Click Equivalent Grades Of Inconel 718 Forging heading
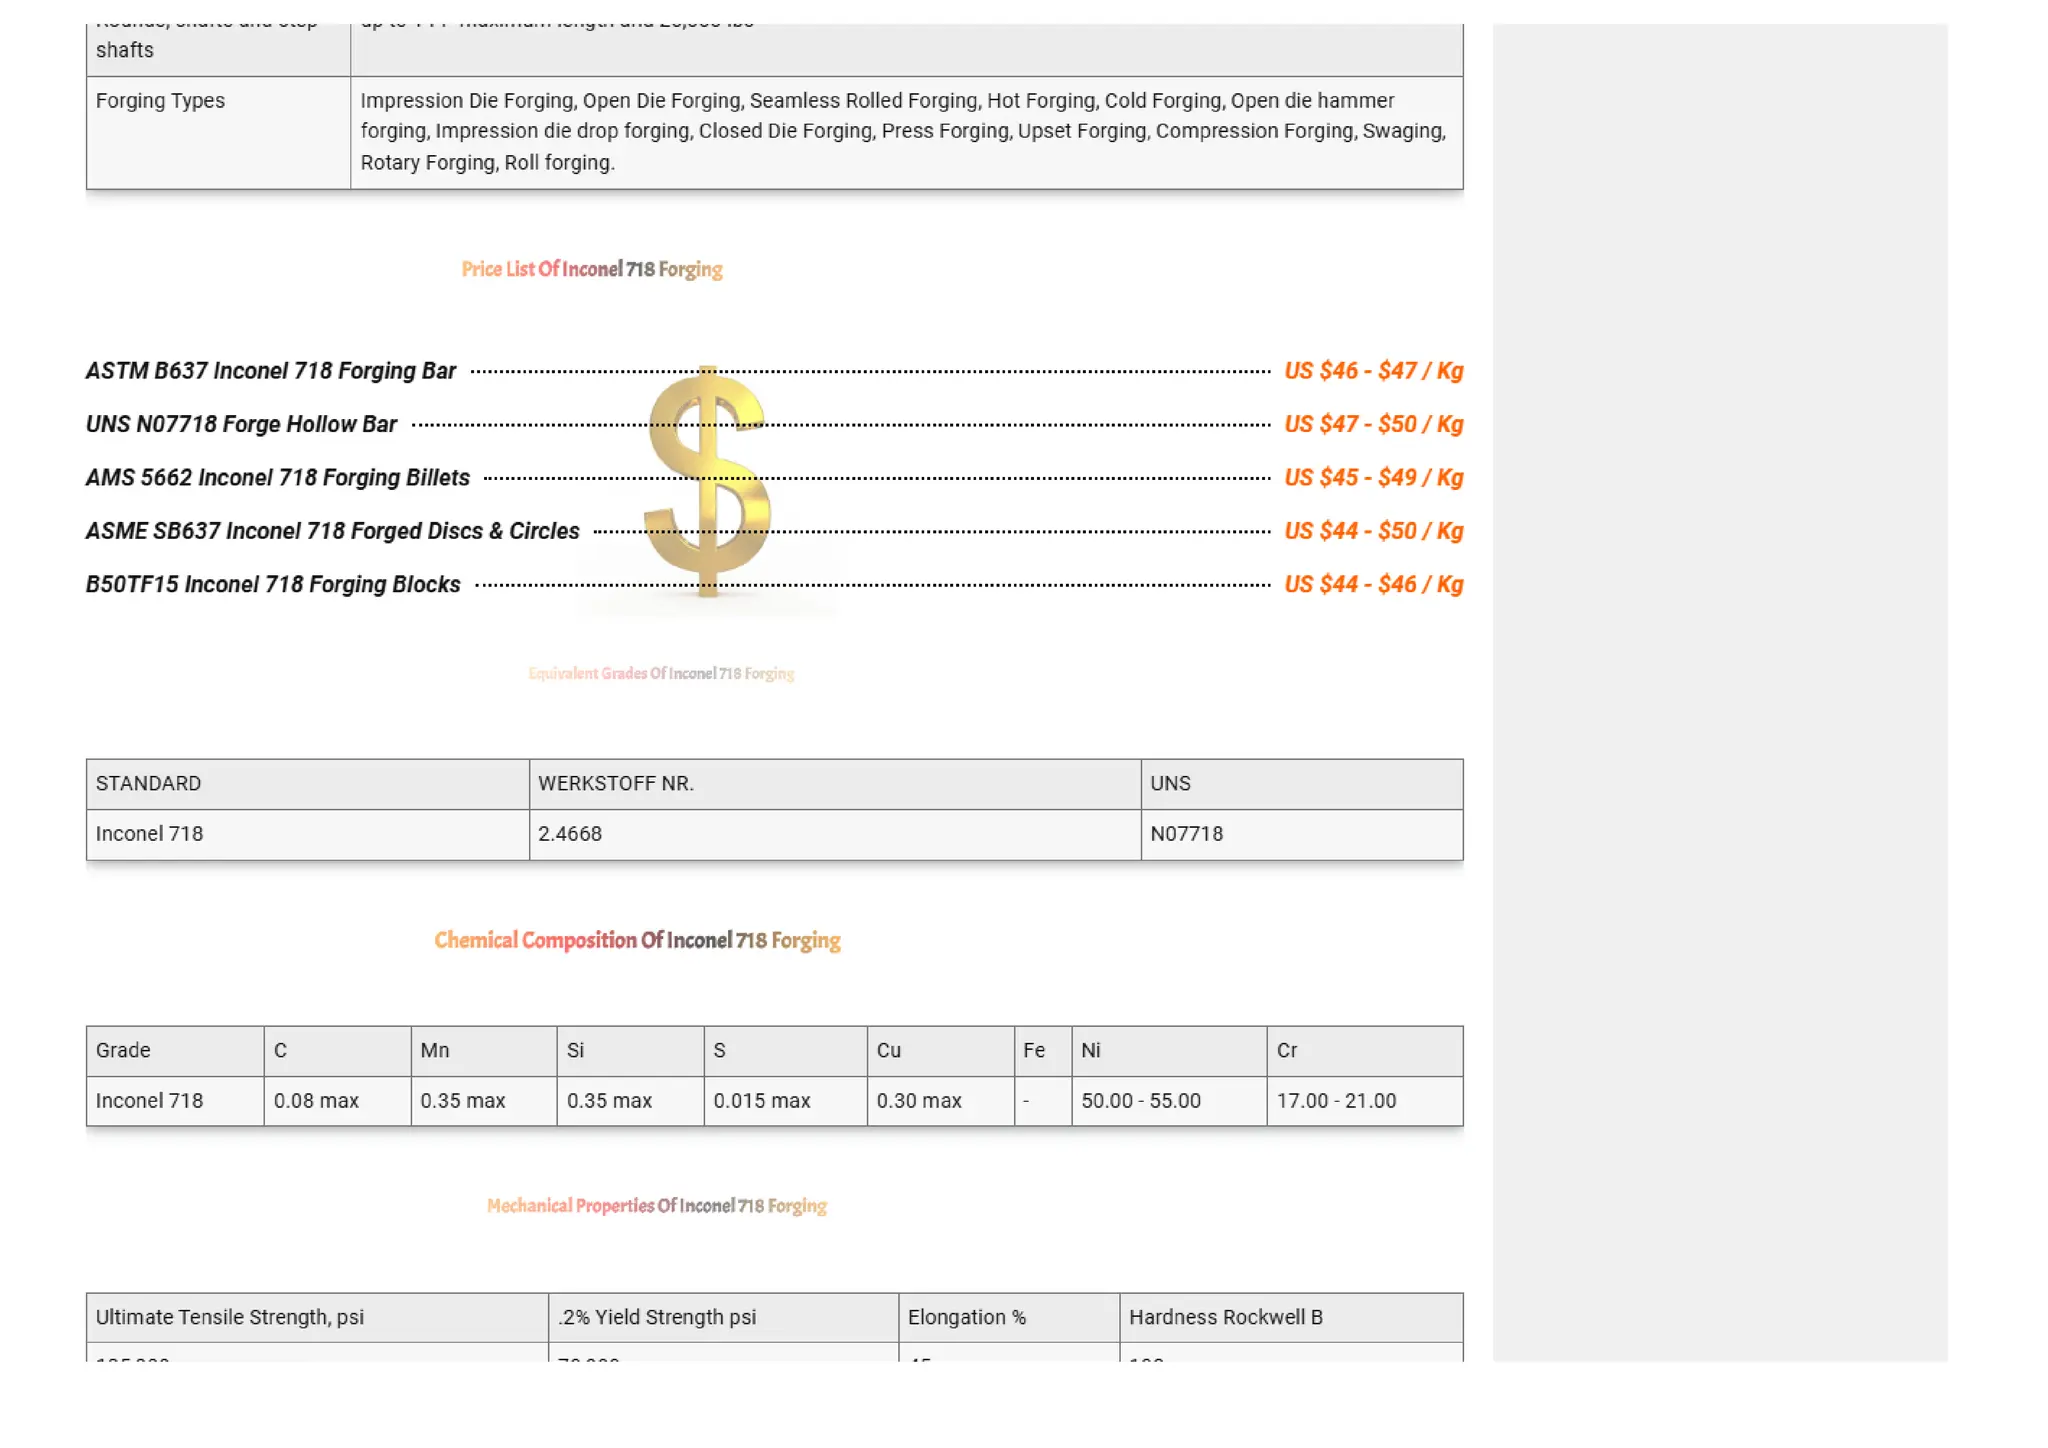The width and height of the screenshot is (2048, 1448). (x=661, y=674)
